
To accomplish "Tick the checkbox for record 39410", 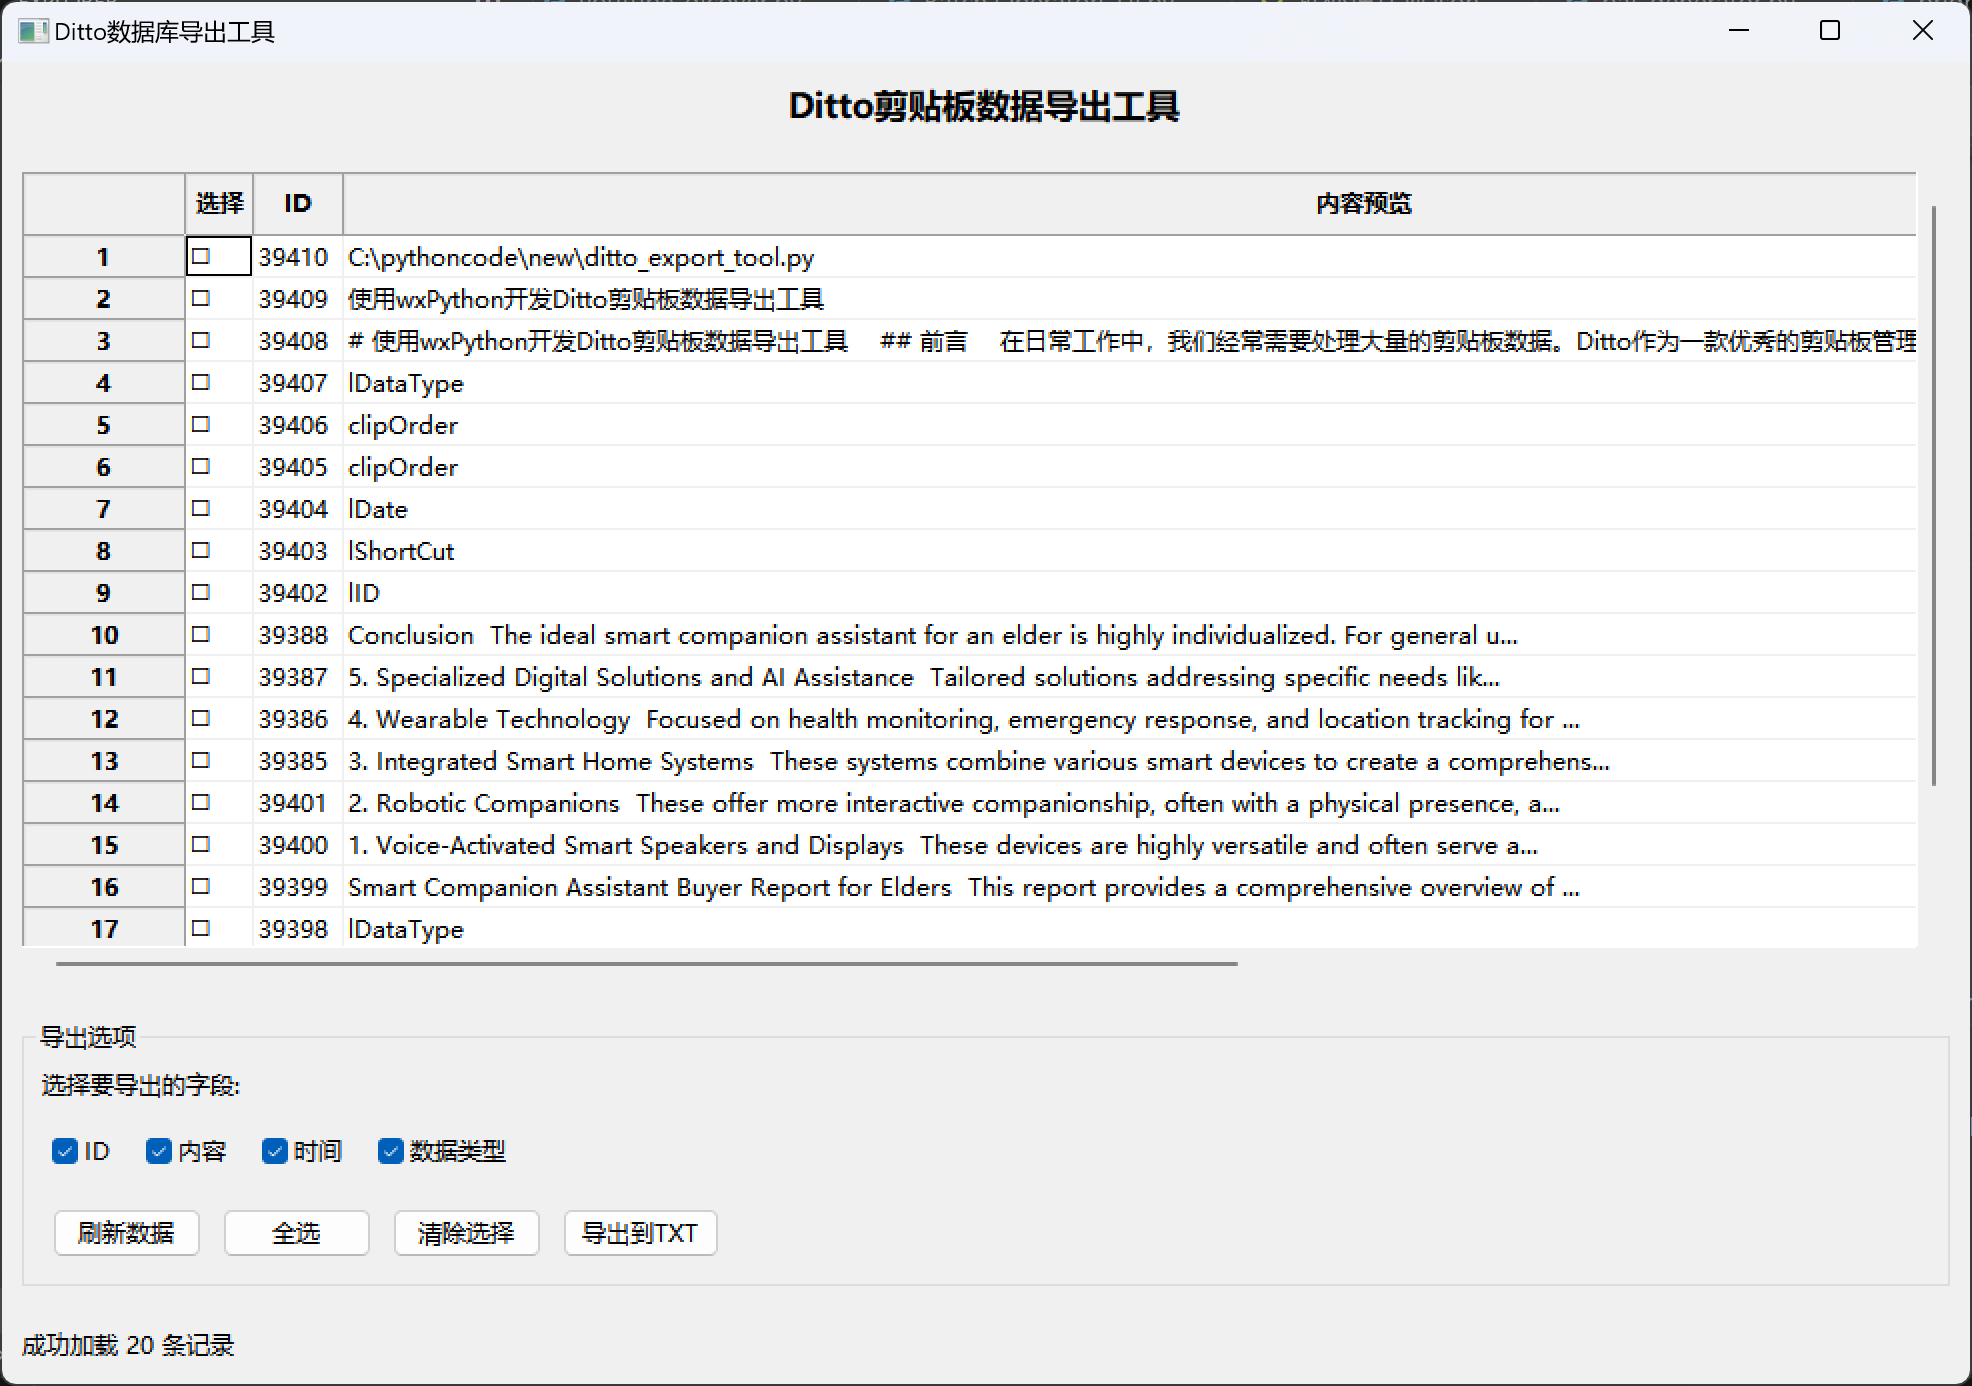I will tap(201, 256).
